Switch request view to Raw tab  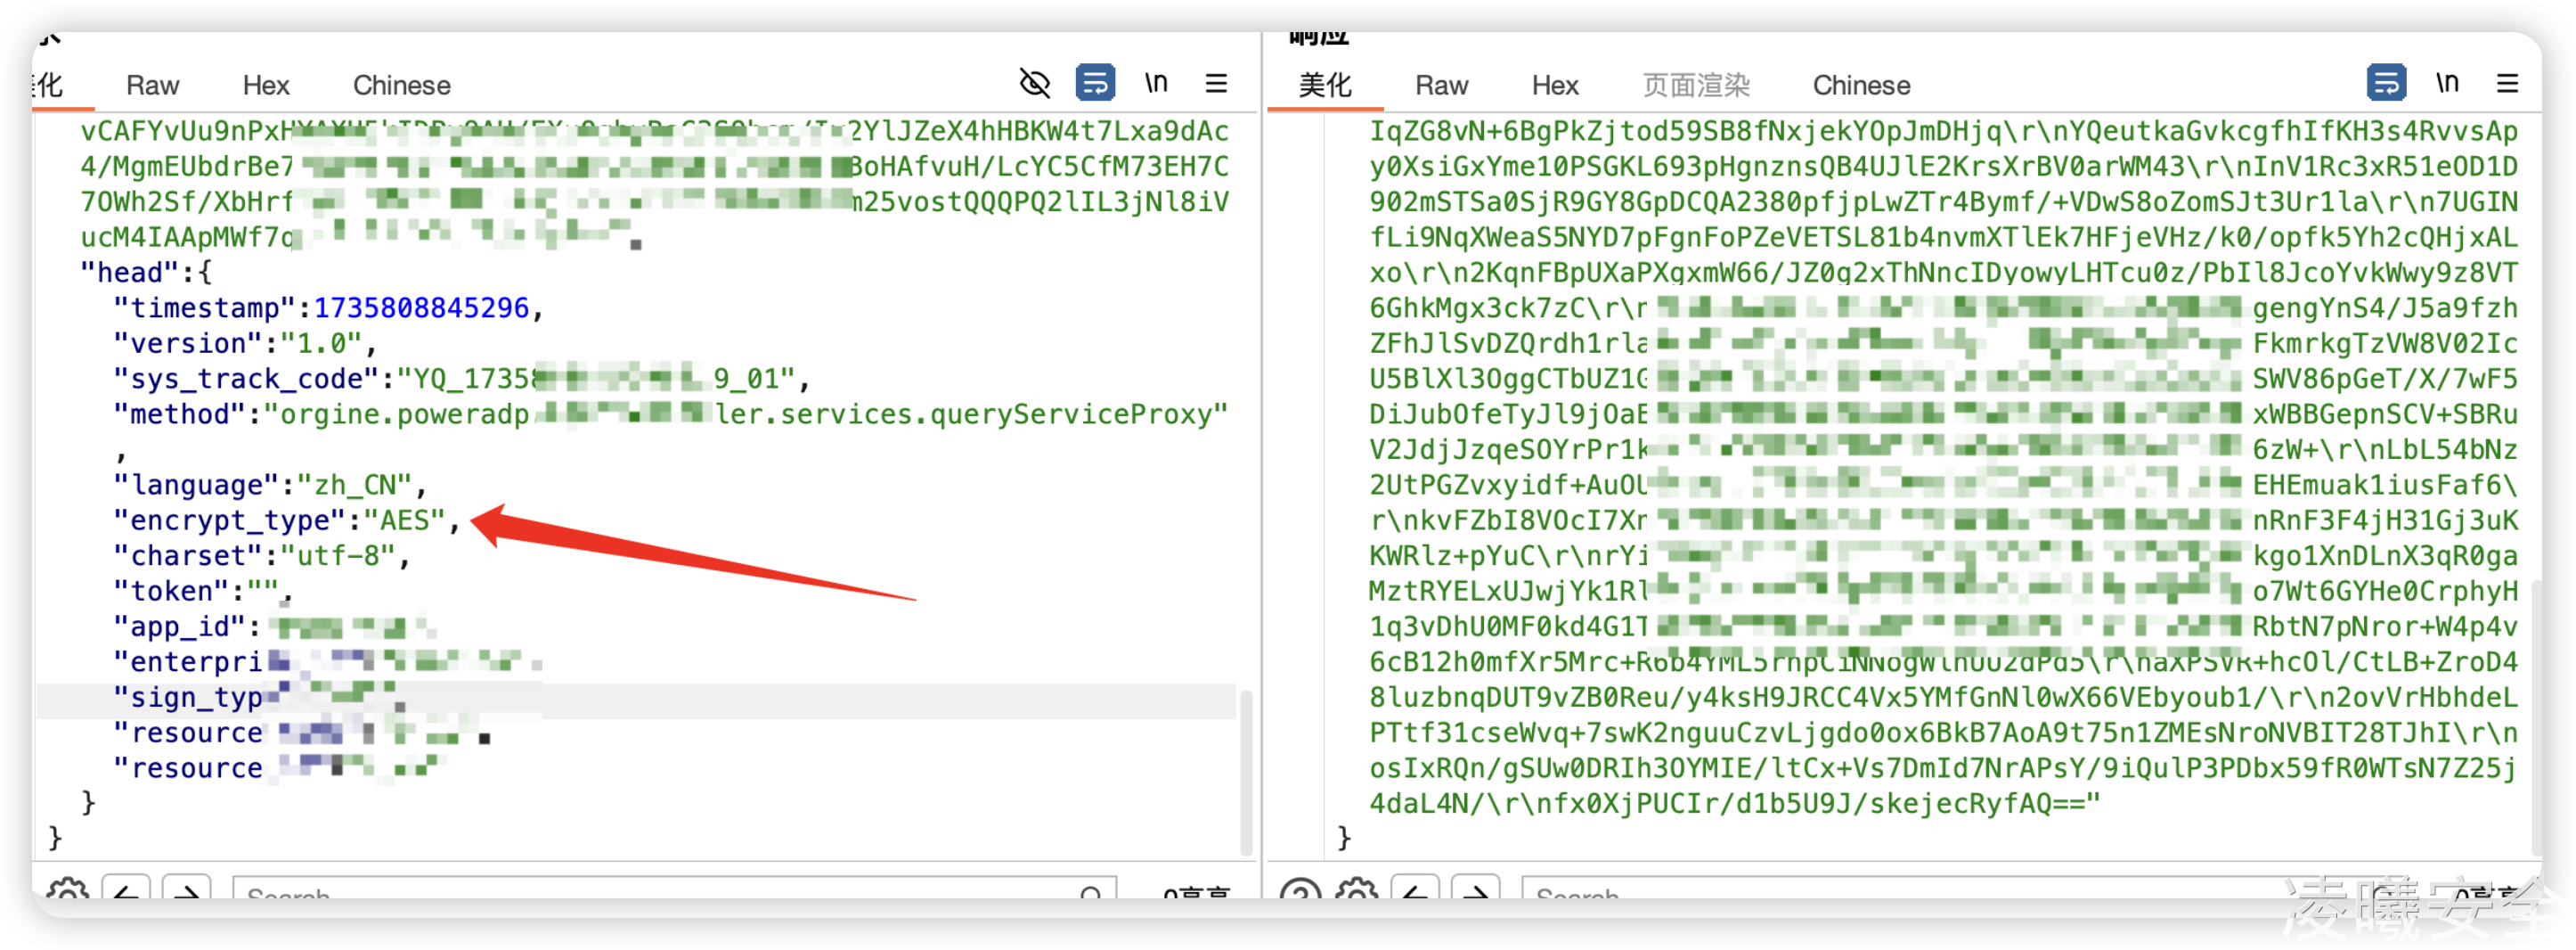coord(152,86)
